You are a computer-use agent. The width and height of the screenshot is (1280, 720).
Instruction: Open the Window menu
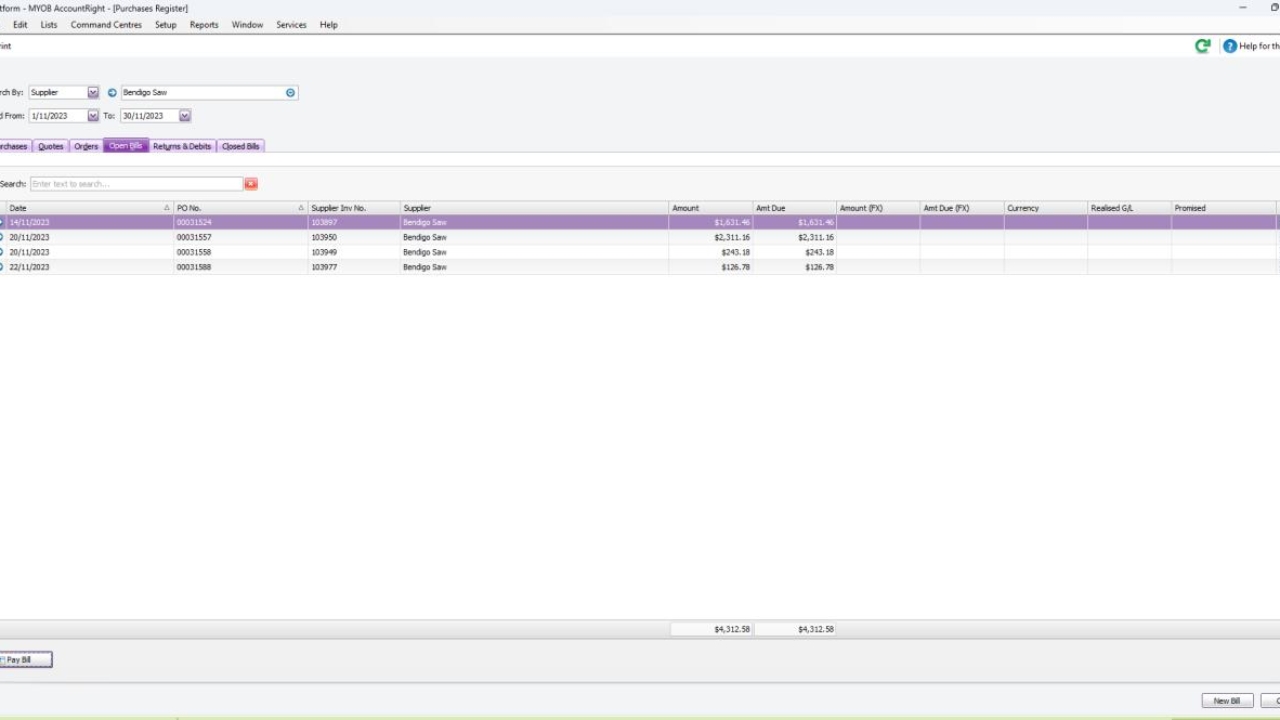(x=248, y=25)
